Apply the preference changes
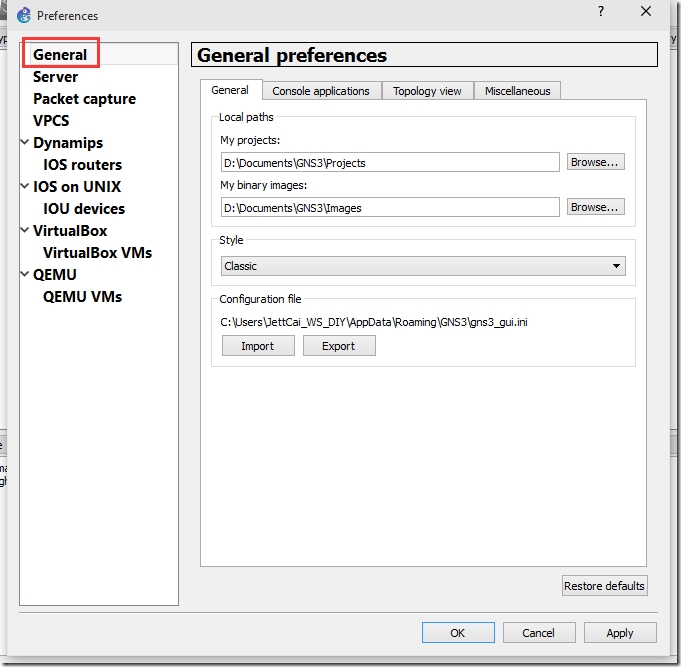The image size is (681, 667). [x=620, y=633]
